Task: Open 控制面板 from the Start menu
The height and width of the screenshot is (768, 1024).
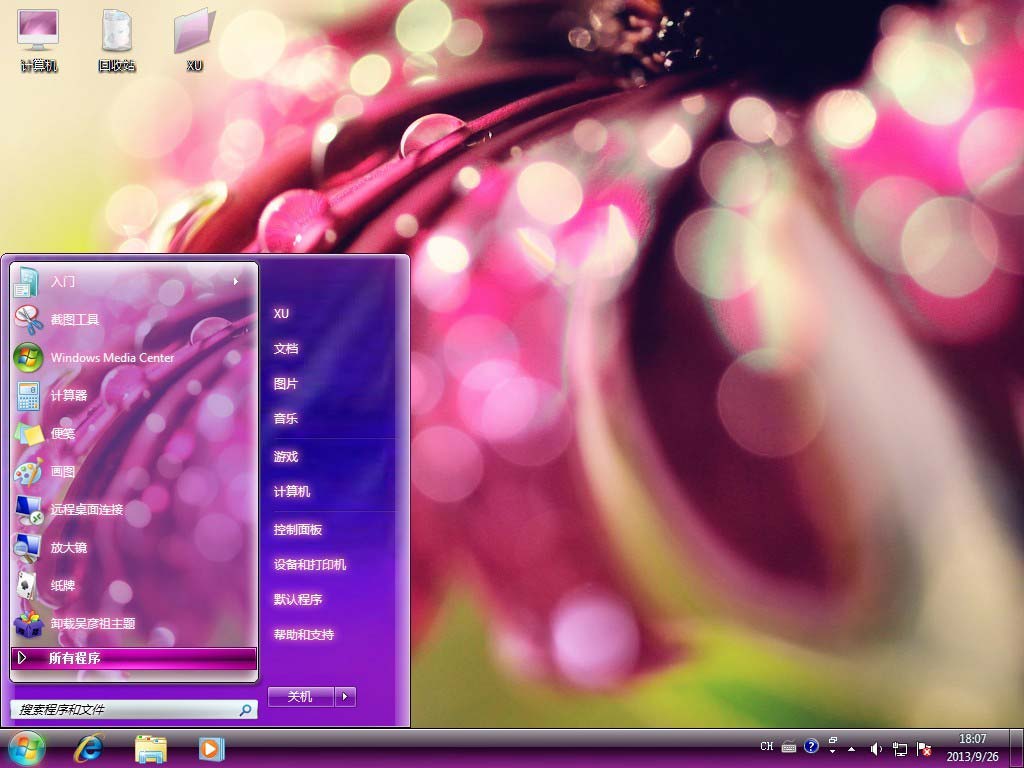Action: [x=298, y=529]
